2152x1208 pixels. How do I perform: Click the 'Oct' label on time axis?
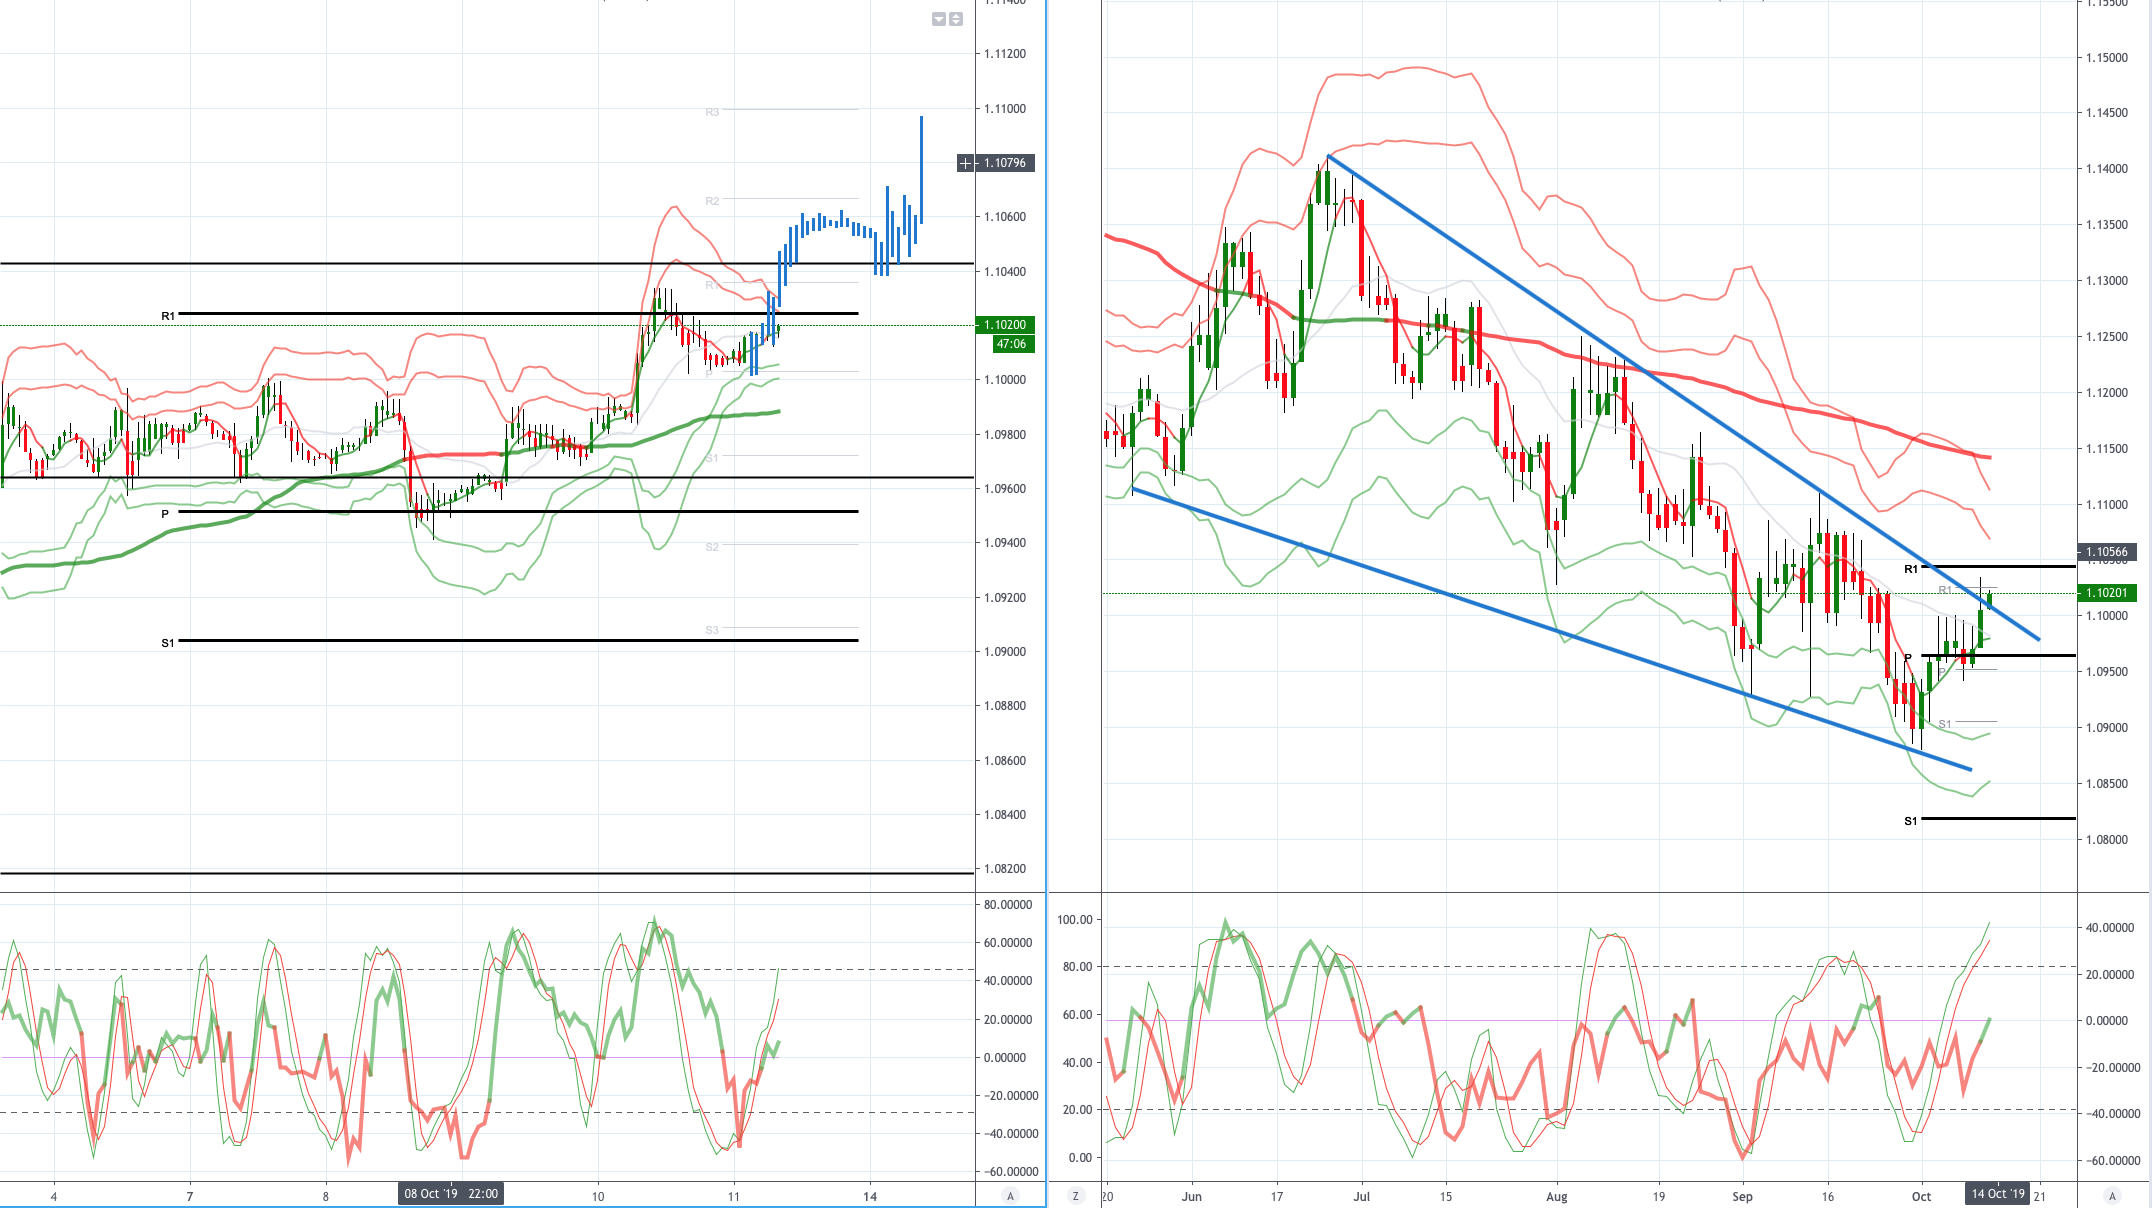(1921, 1196)
